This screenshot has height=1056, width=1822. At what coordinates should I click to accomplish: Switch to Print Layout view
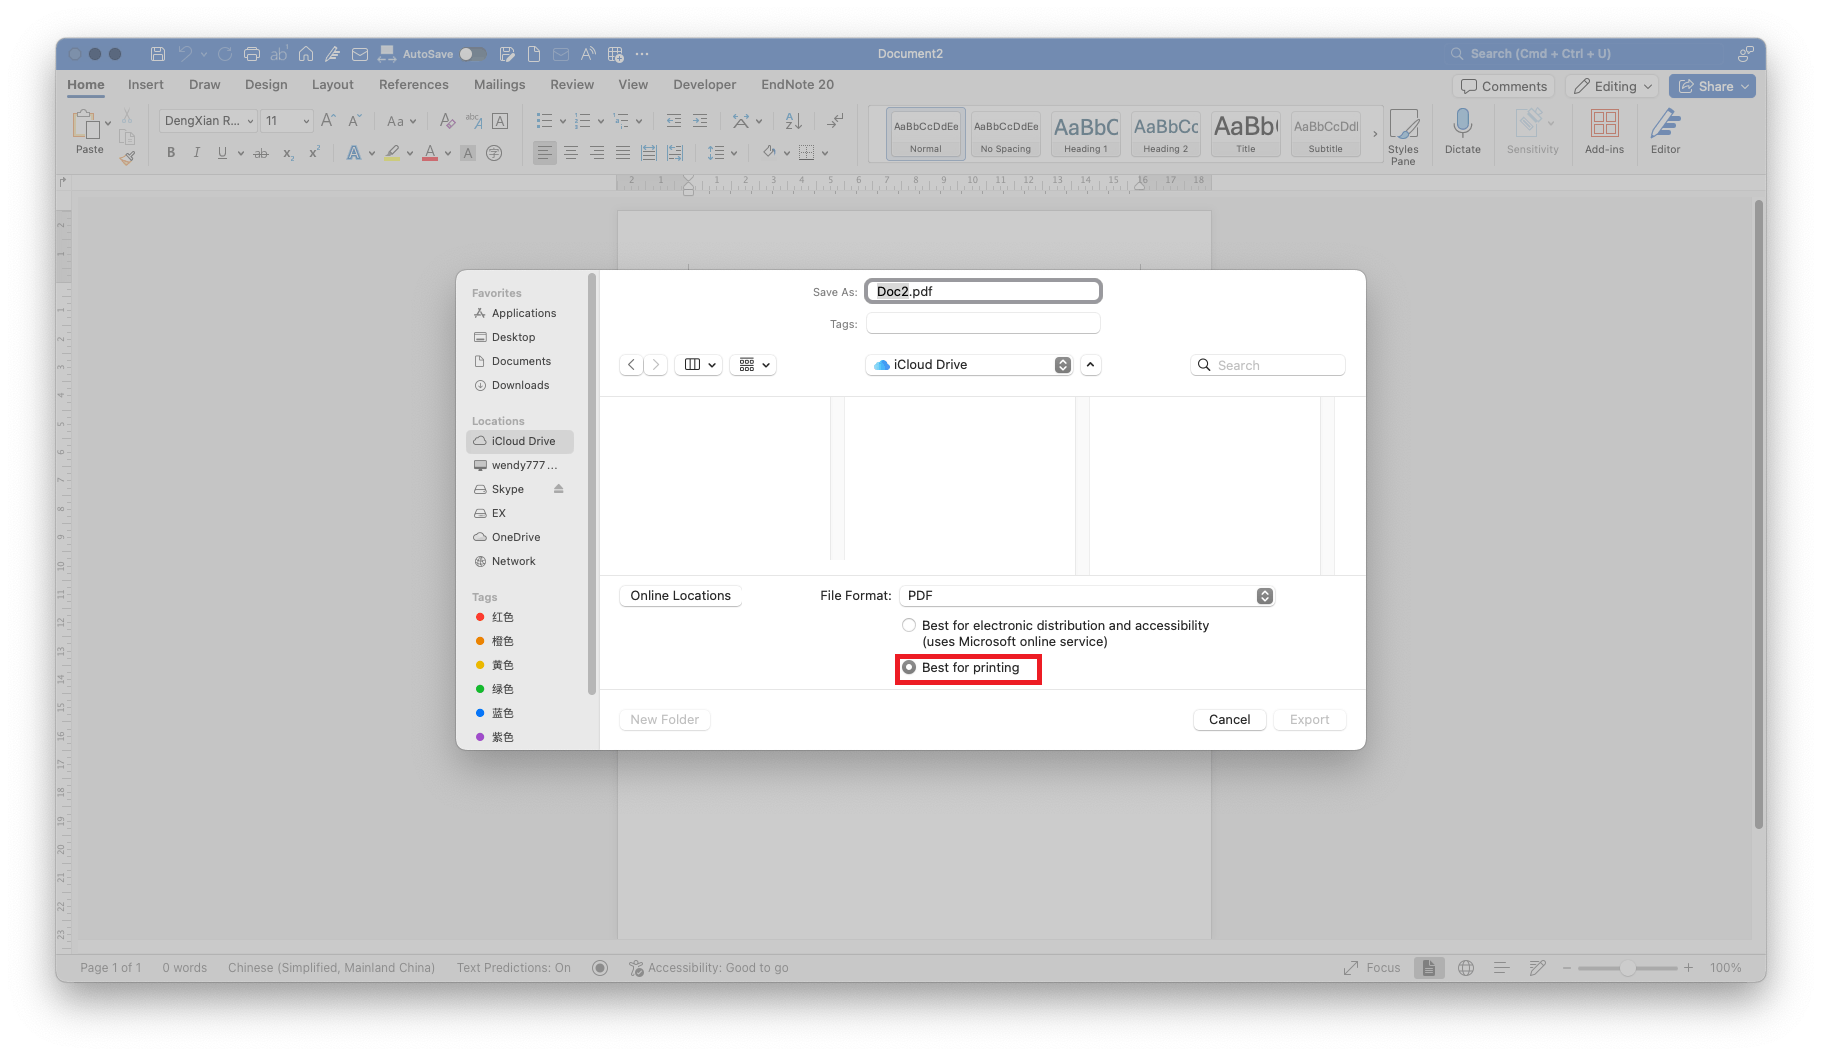coord(1429,968)
